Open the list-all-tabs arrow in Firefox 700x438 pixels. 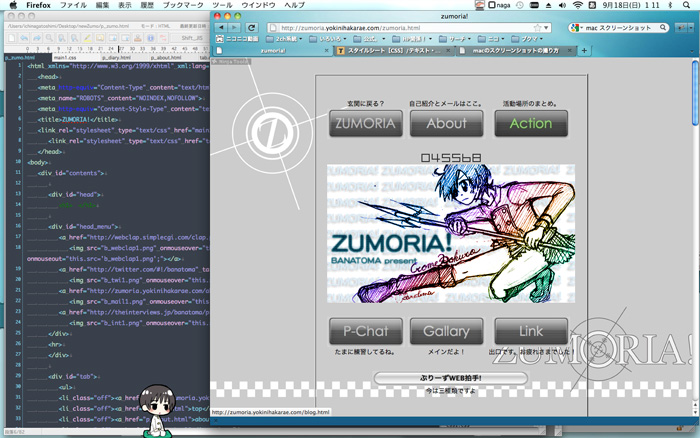click(x=692, y=51)
